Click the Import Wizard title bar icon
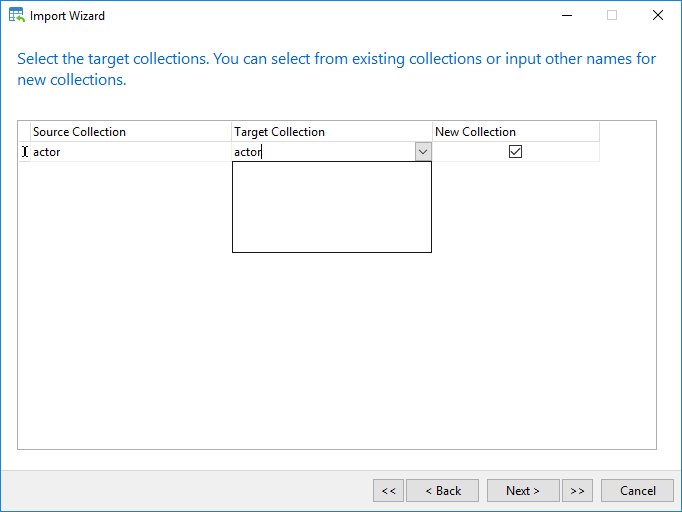This screenshot has height=512, width=682. 17,15
